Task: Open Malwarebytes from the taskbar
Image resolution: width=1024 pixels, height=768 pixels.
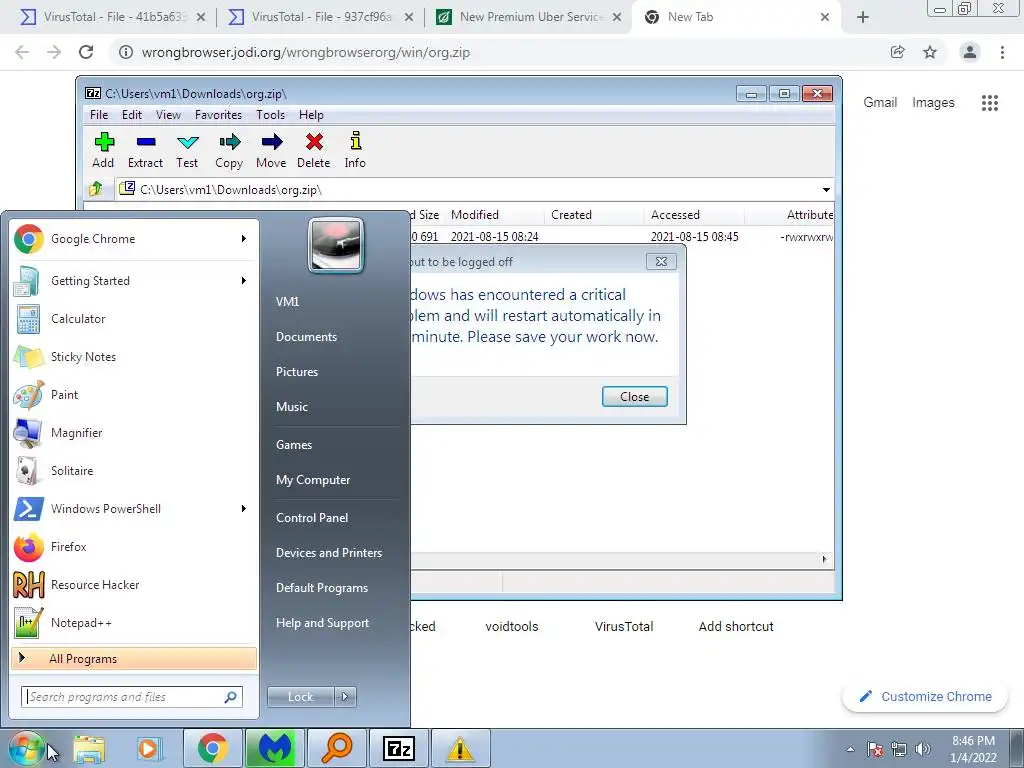Action: pyautogui.click(x=275, y=748)
